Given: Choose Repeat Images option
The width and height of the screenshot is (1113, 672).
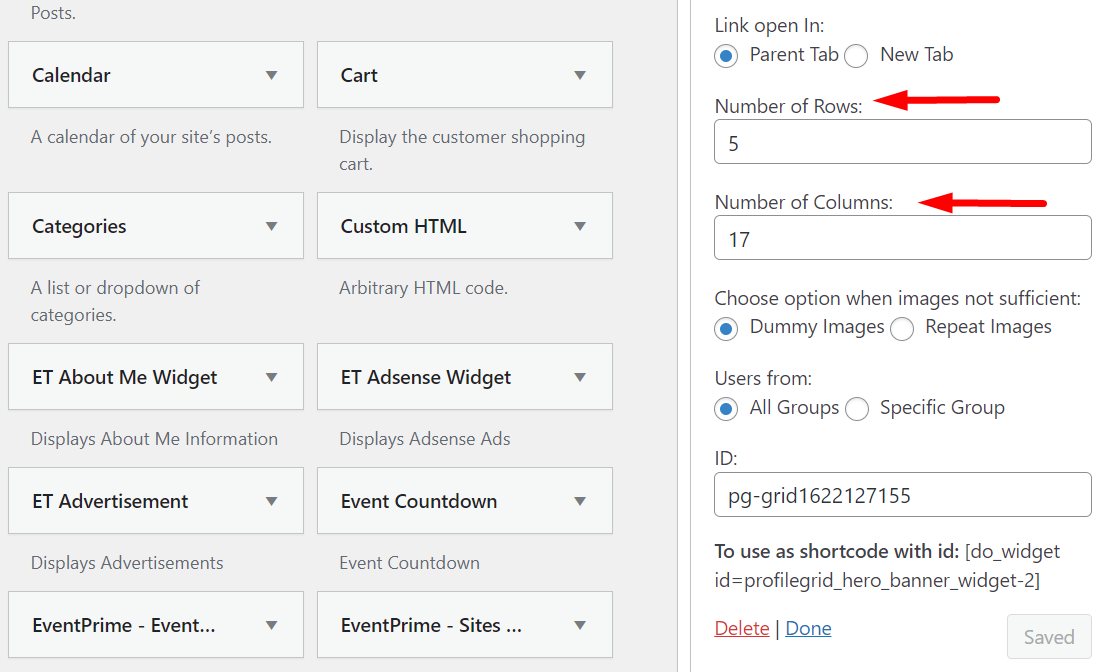Looking at the screenshot, I should 902,328.
